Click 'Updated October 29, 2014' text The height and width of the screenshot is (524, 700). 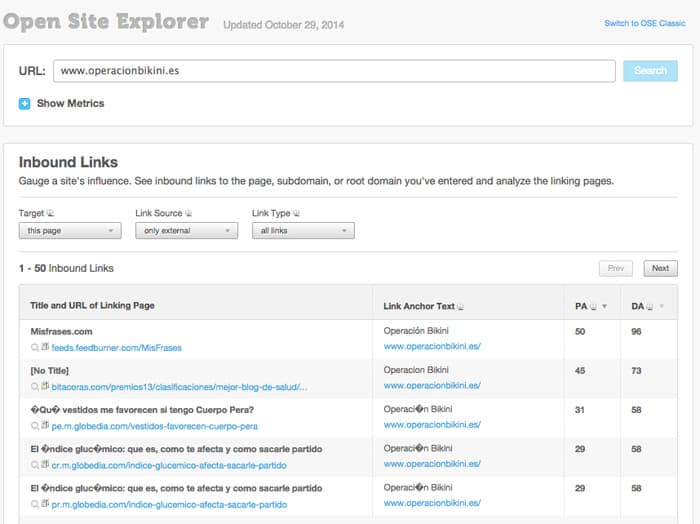(283, 25)
